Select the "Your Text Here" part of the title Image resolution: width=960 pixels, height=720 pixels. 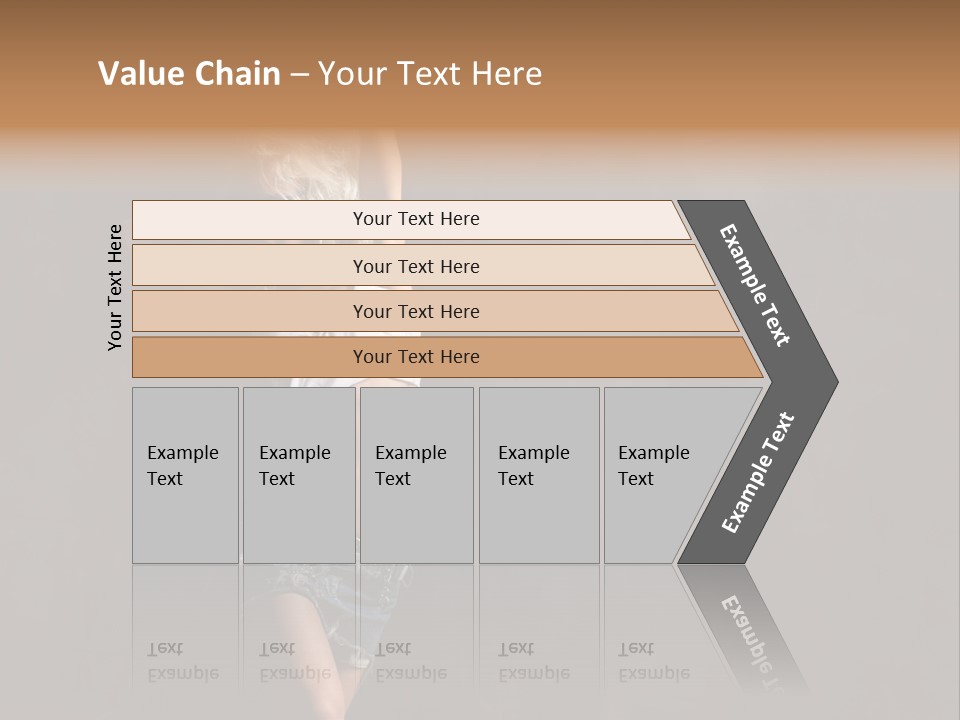coord(430,74)
